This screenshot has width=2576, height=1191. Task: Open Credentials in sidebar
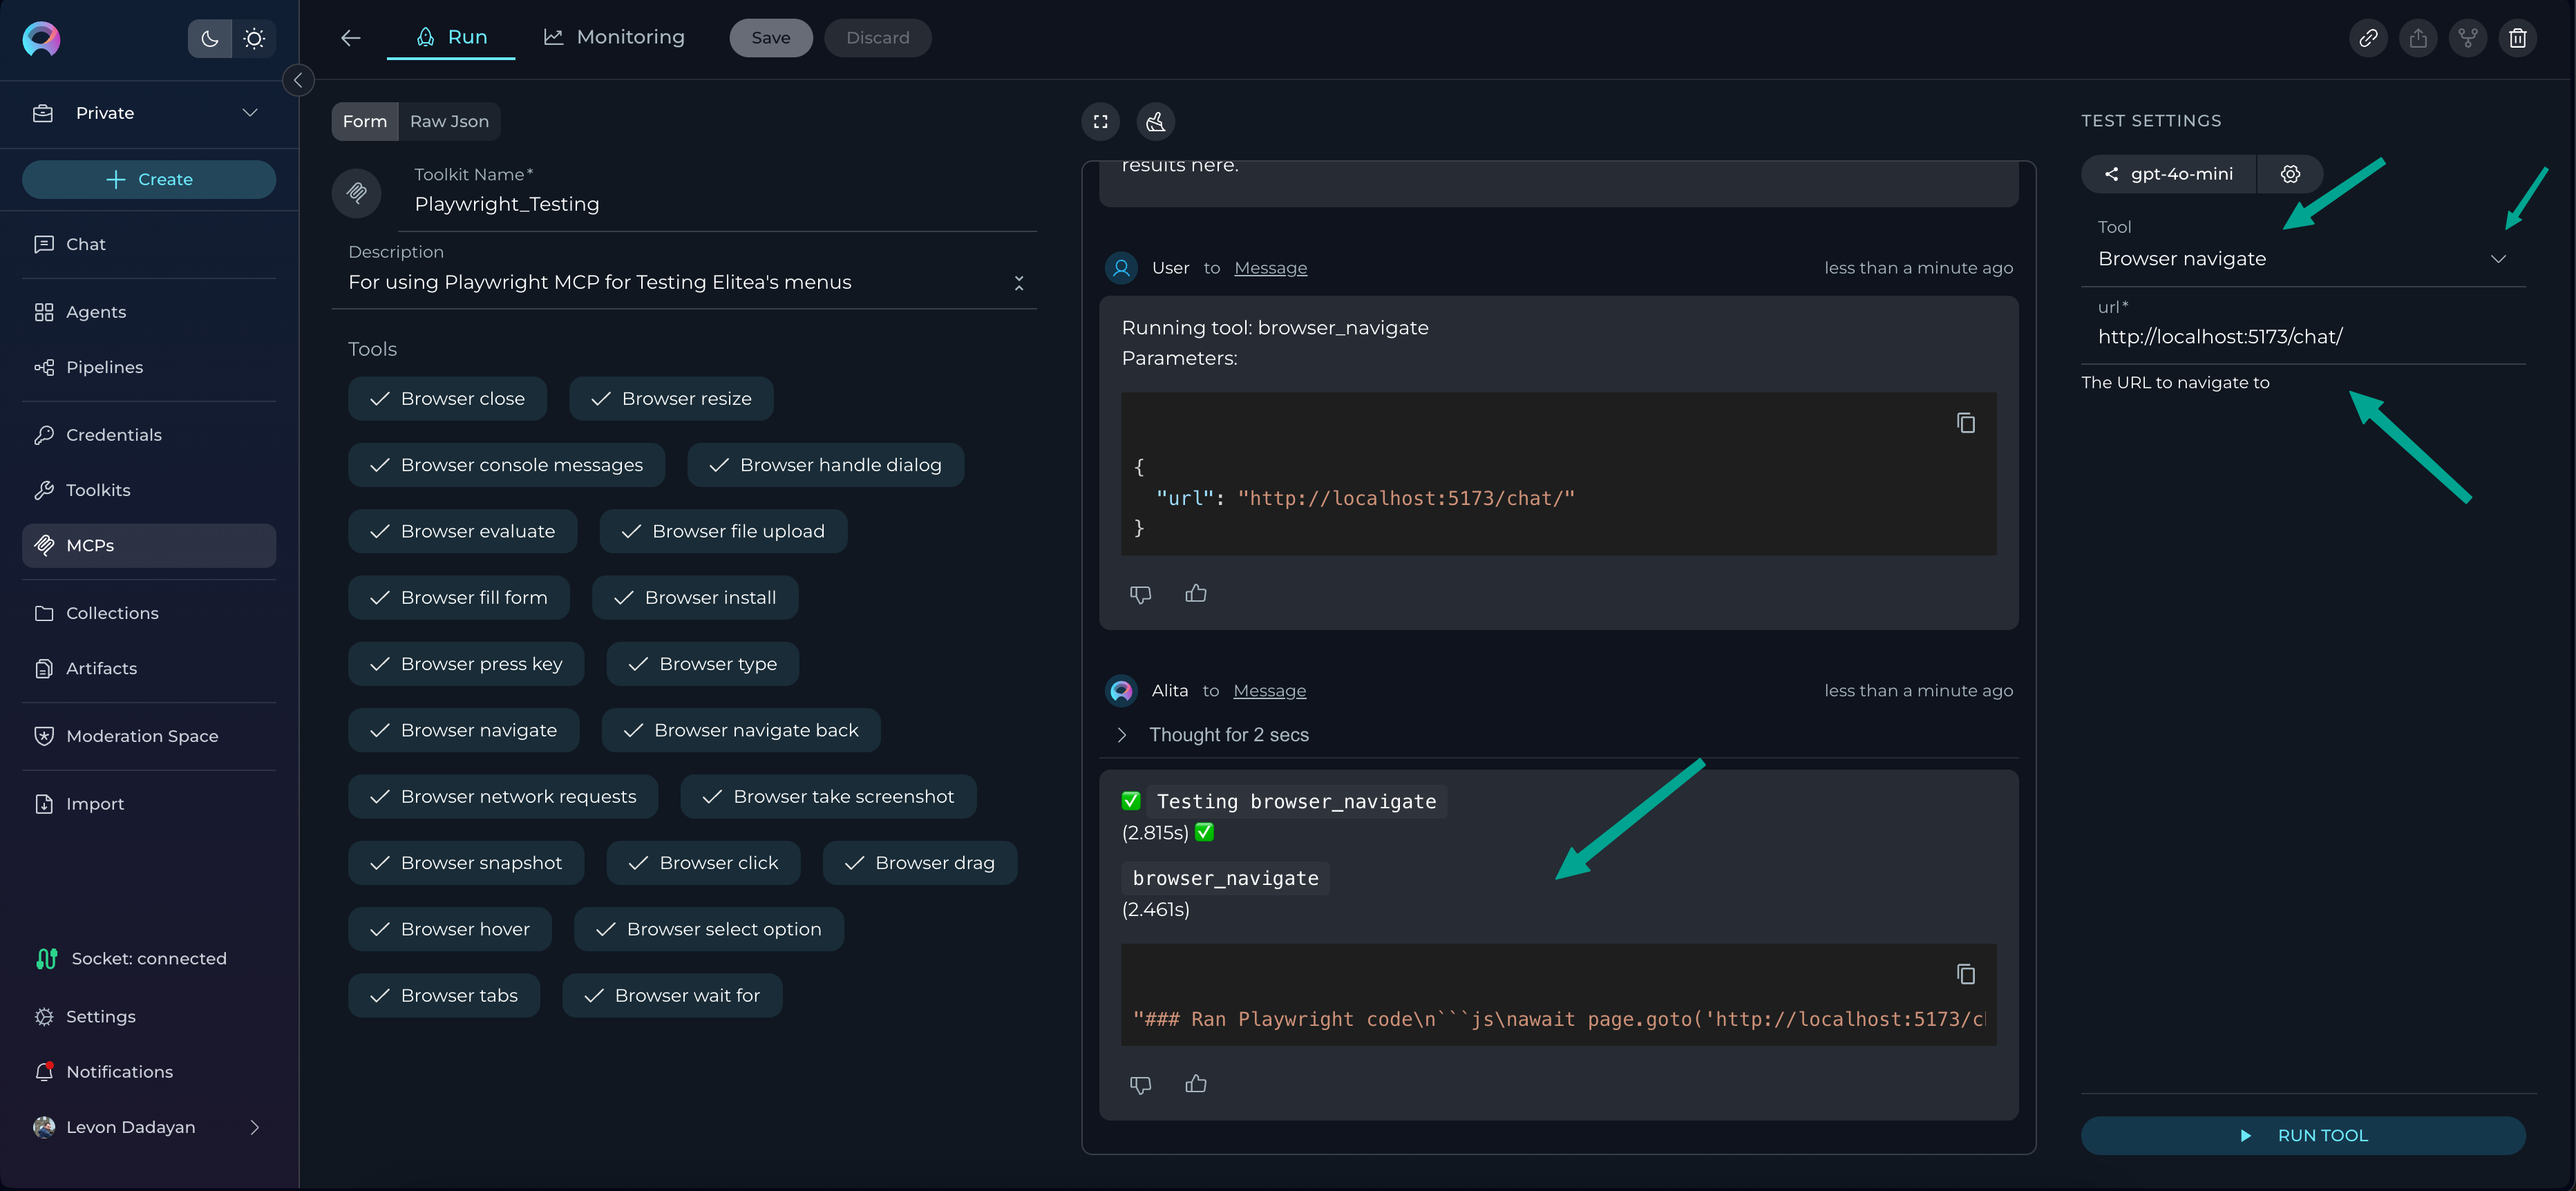[x=149, y=435]
